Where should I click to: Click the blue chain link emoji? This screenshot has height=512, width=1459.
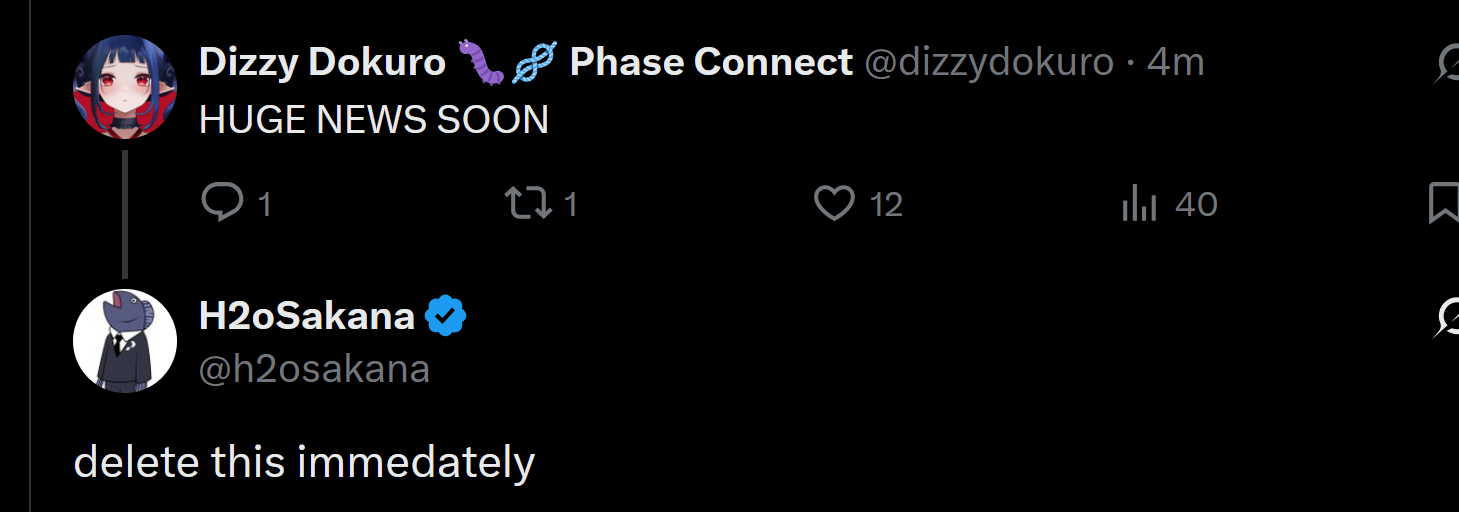pos(534,63)
